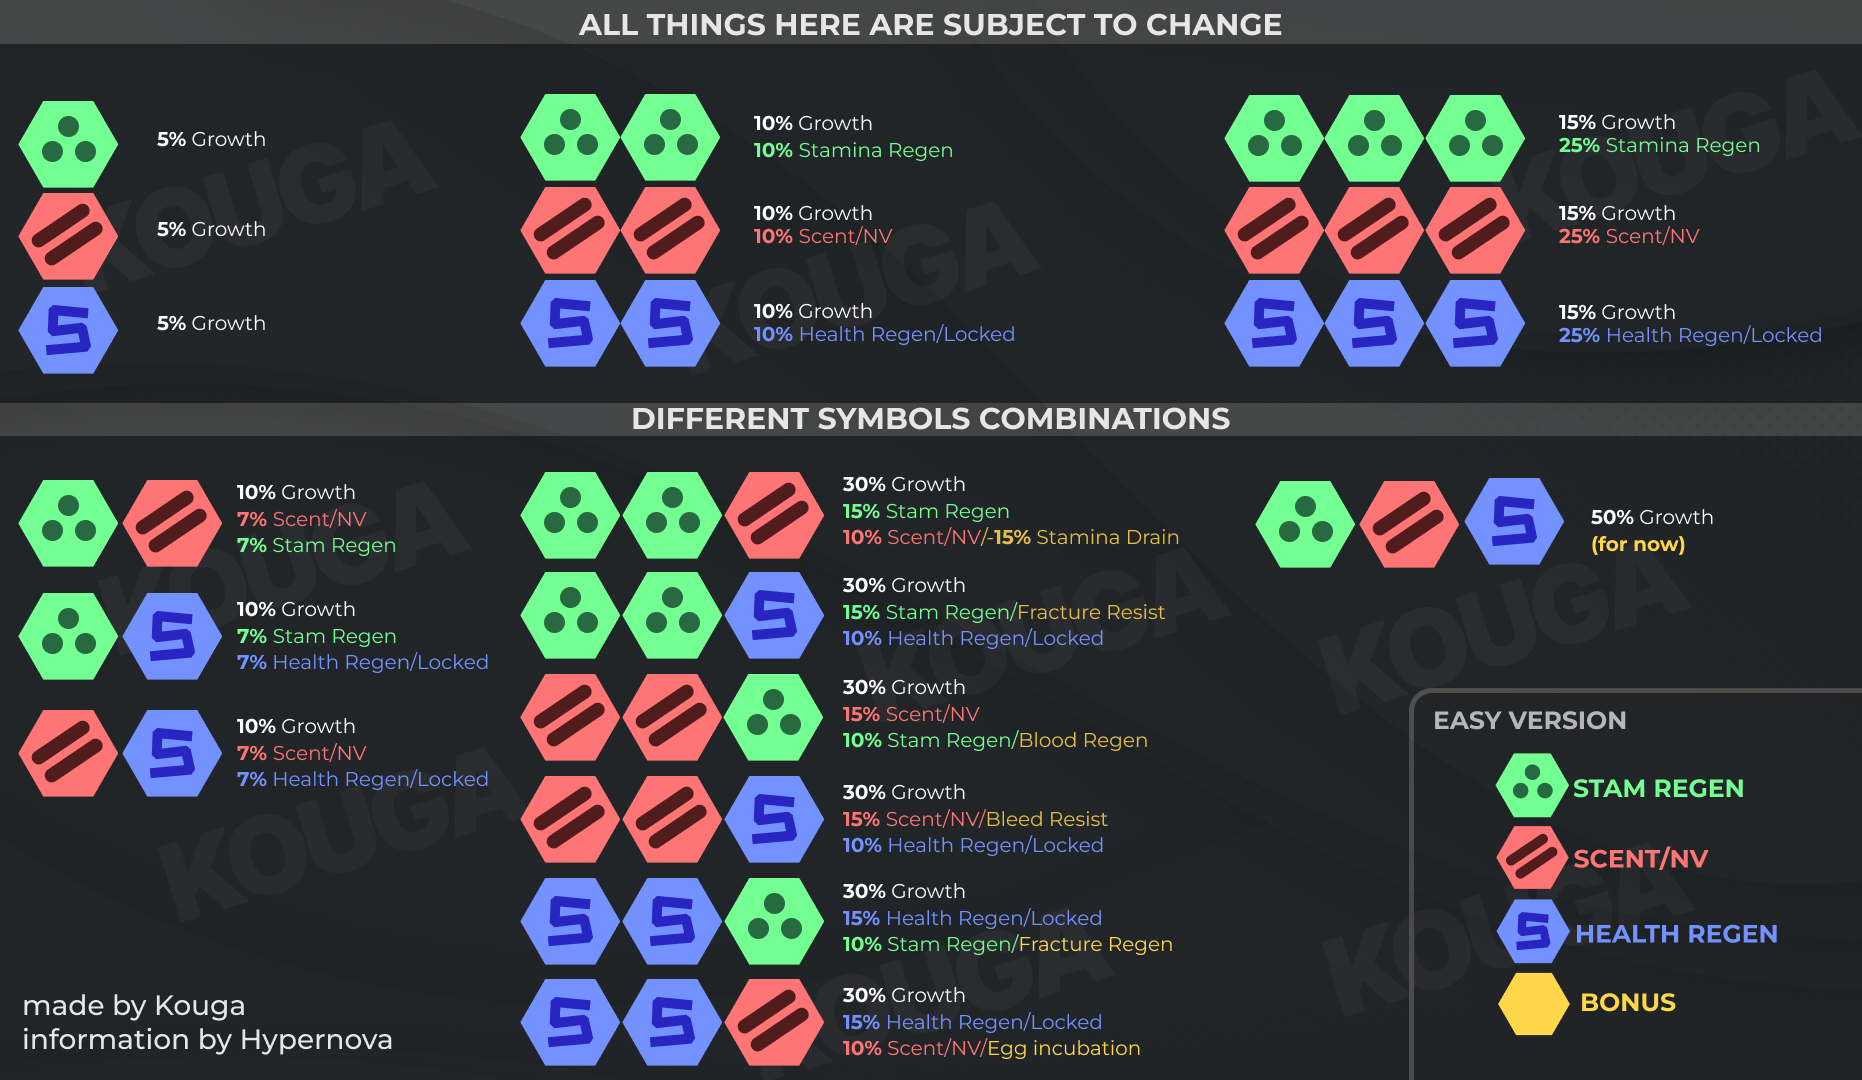
Task: Click the green Stam Regen legend icon
Action: pyautogui.click(x=1531, y=787)
